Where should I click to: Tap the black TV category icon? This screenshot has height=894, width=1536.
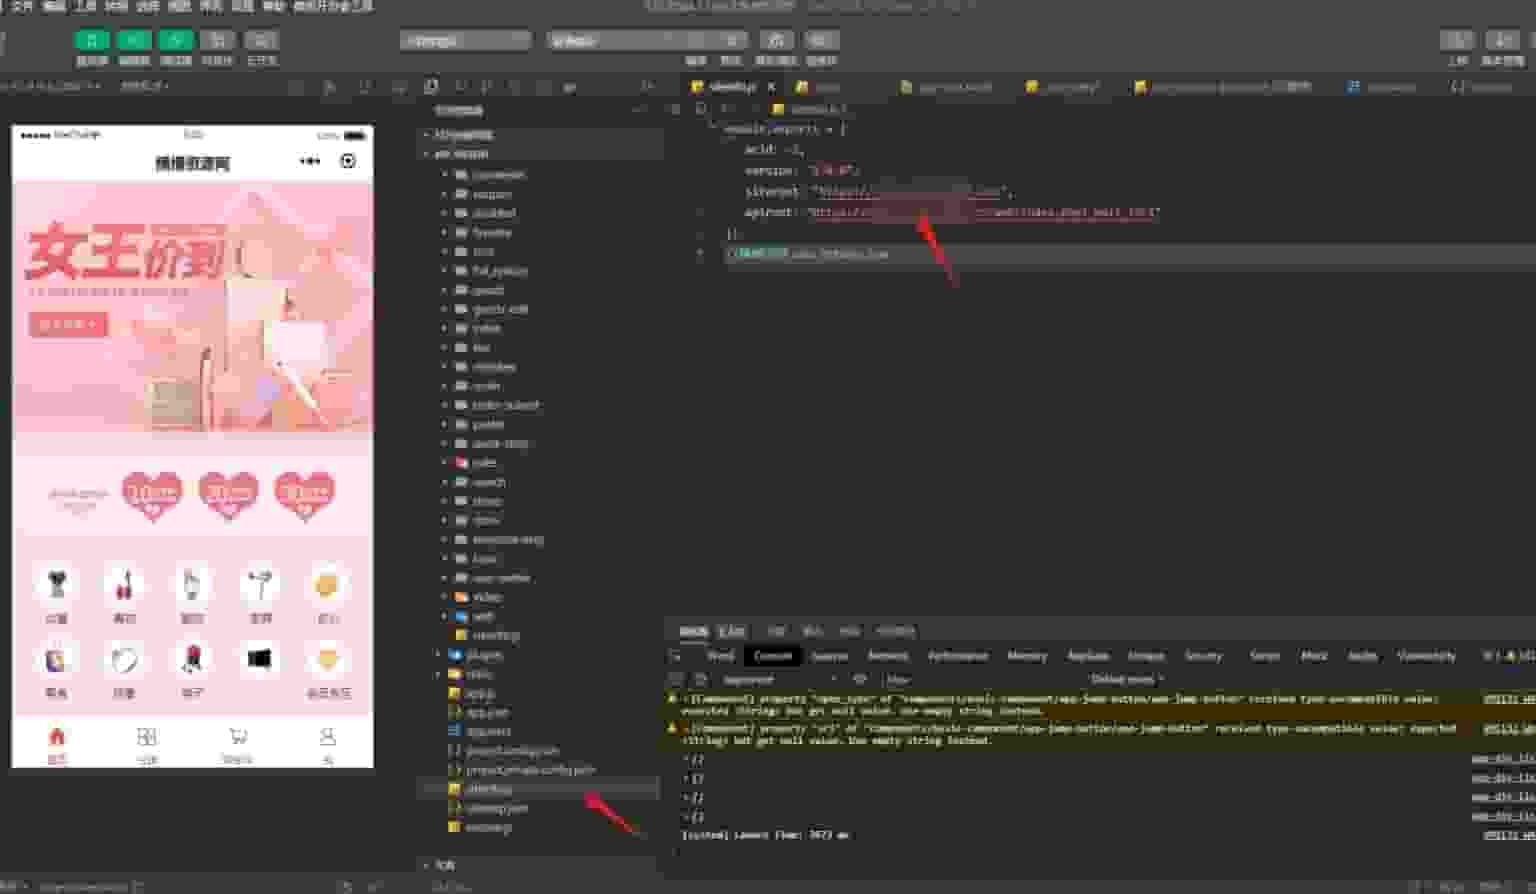coord(259,660)
